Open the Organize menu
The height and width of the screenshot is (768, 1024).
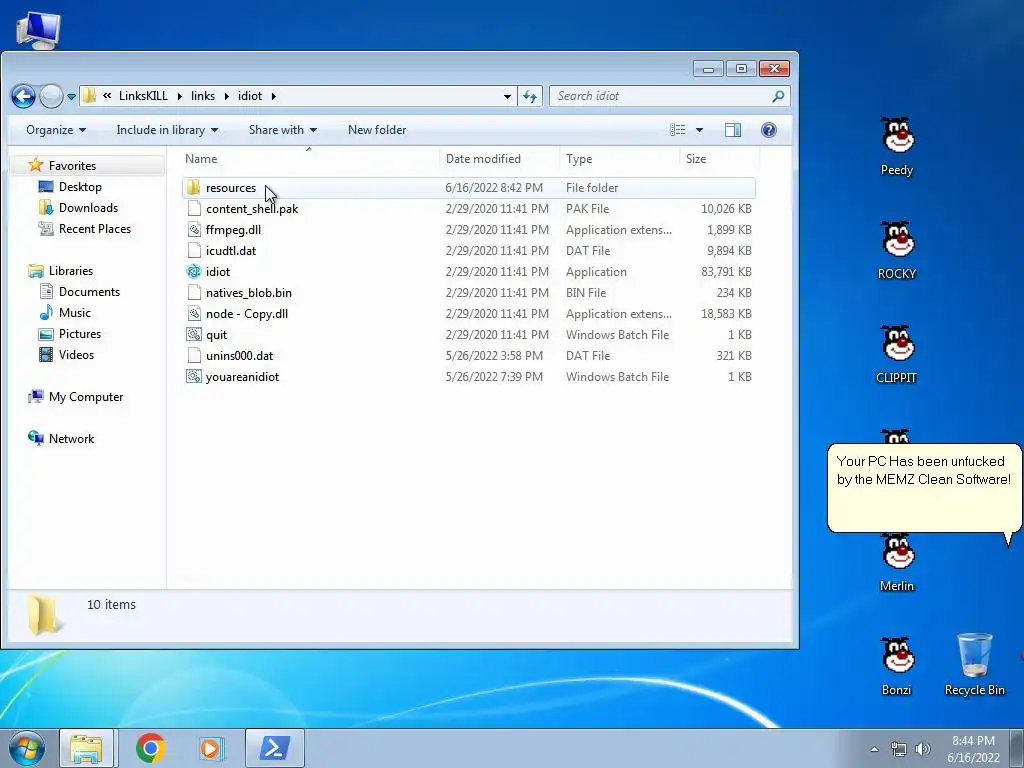tap(56, 130)
